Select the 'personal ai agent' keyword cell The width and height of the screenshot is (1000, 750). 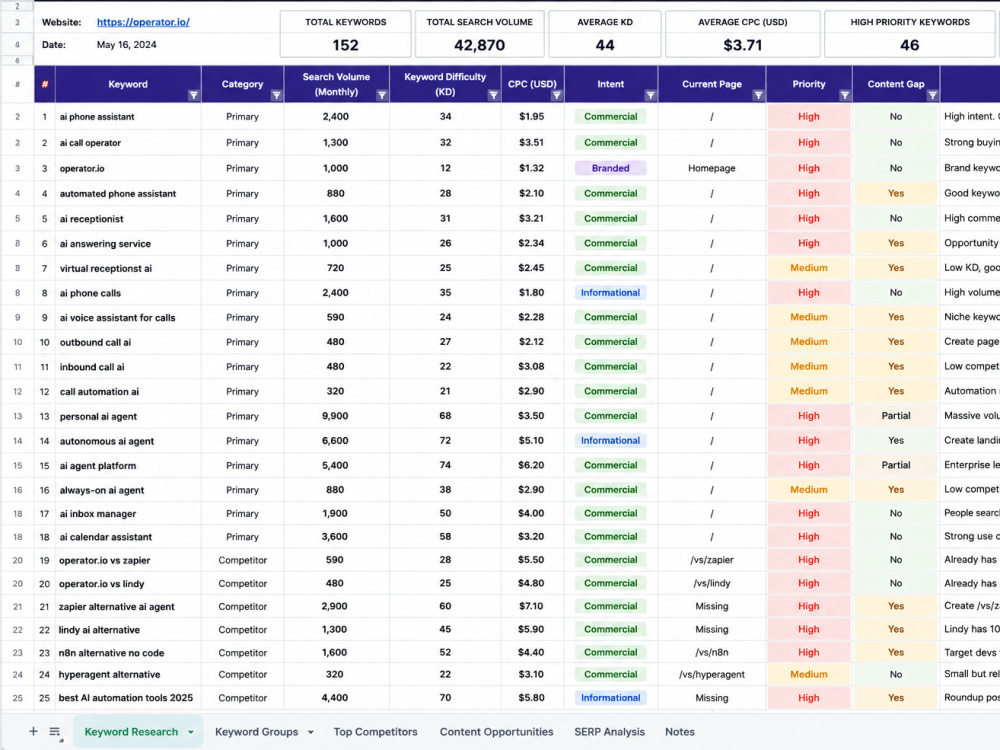[x=128, y=416]
